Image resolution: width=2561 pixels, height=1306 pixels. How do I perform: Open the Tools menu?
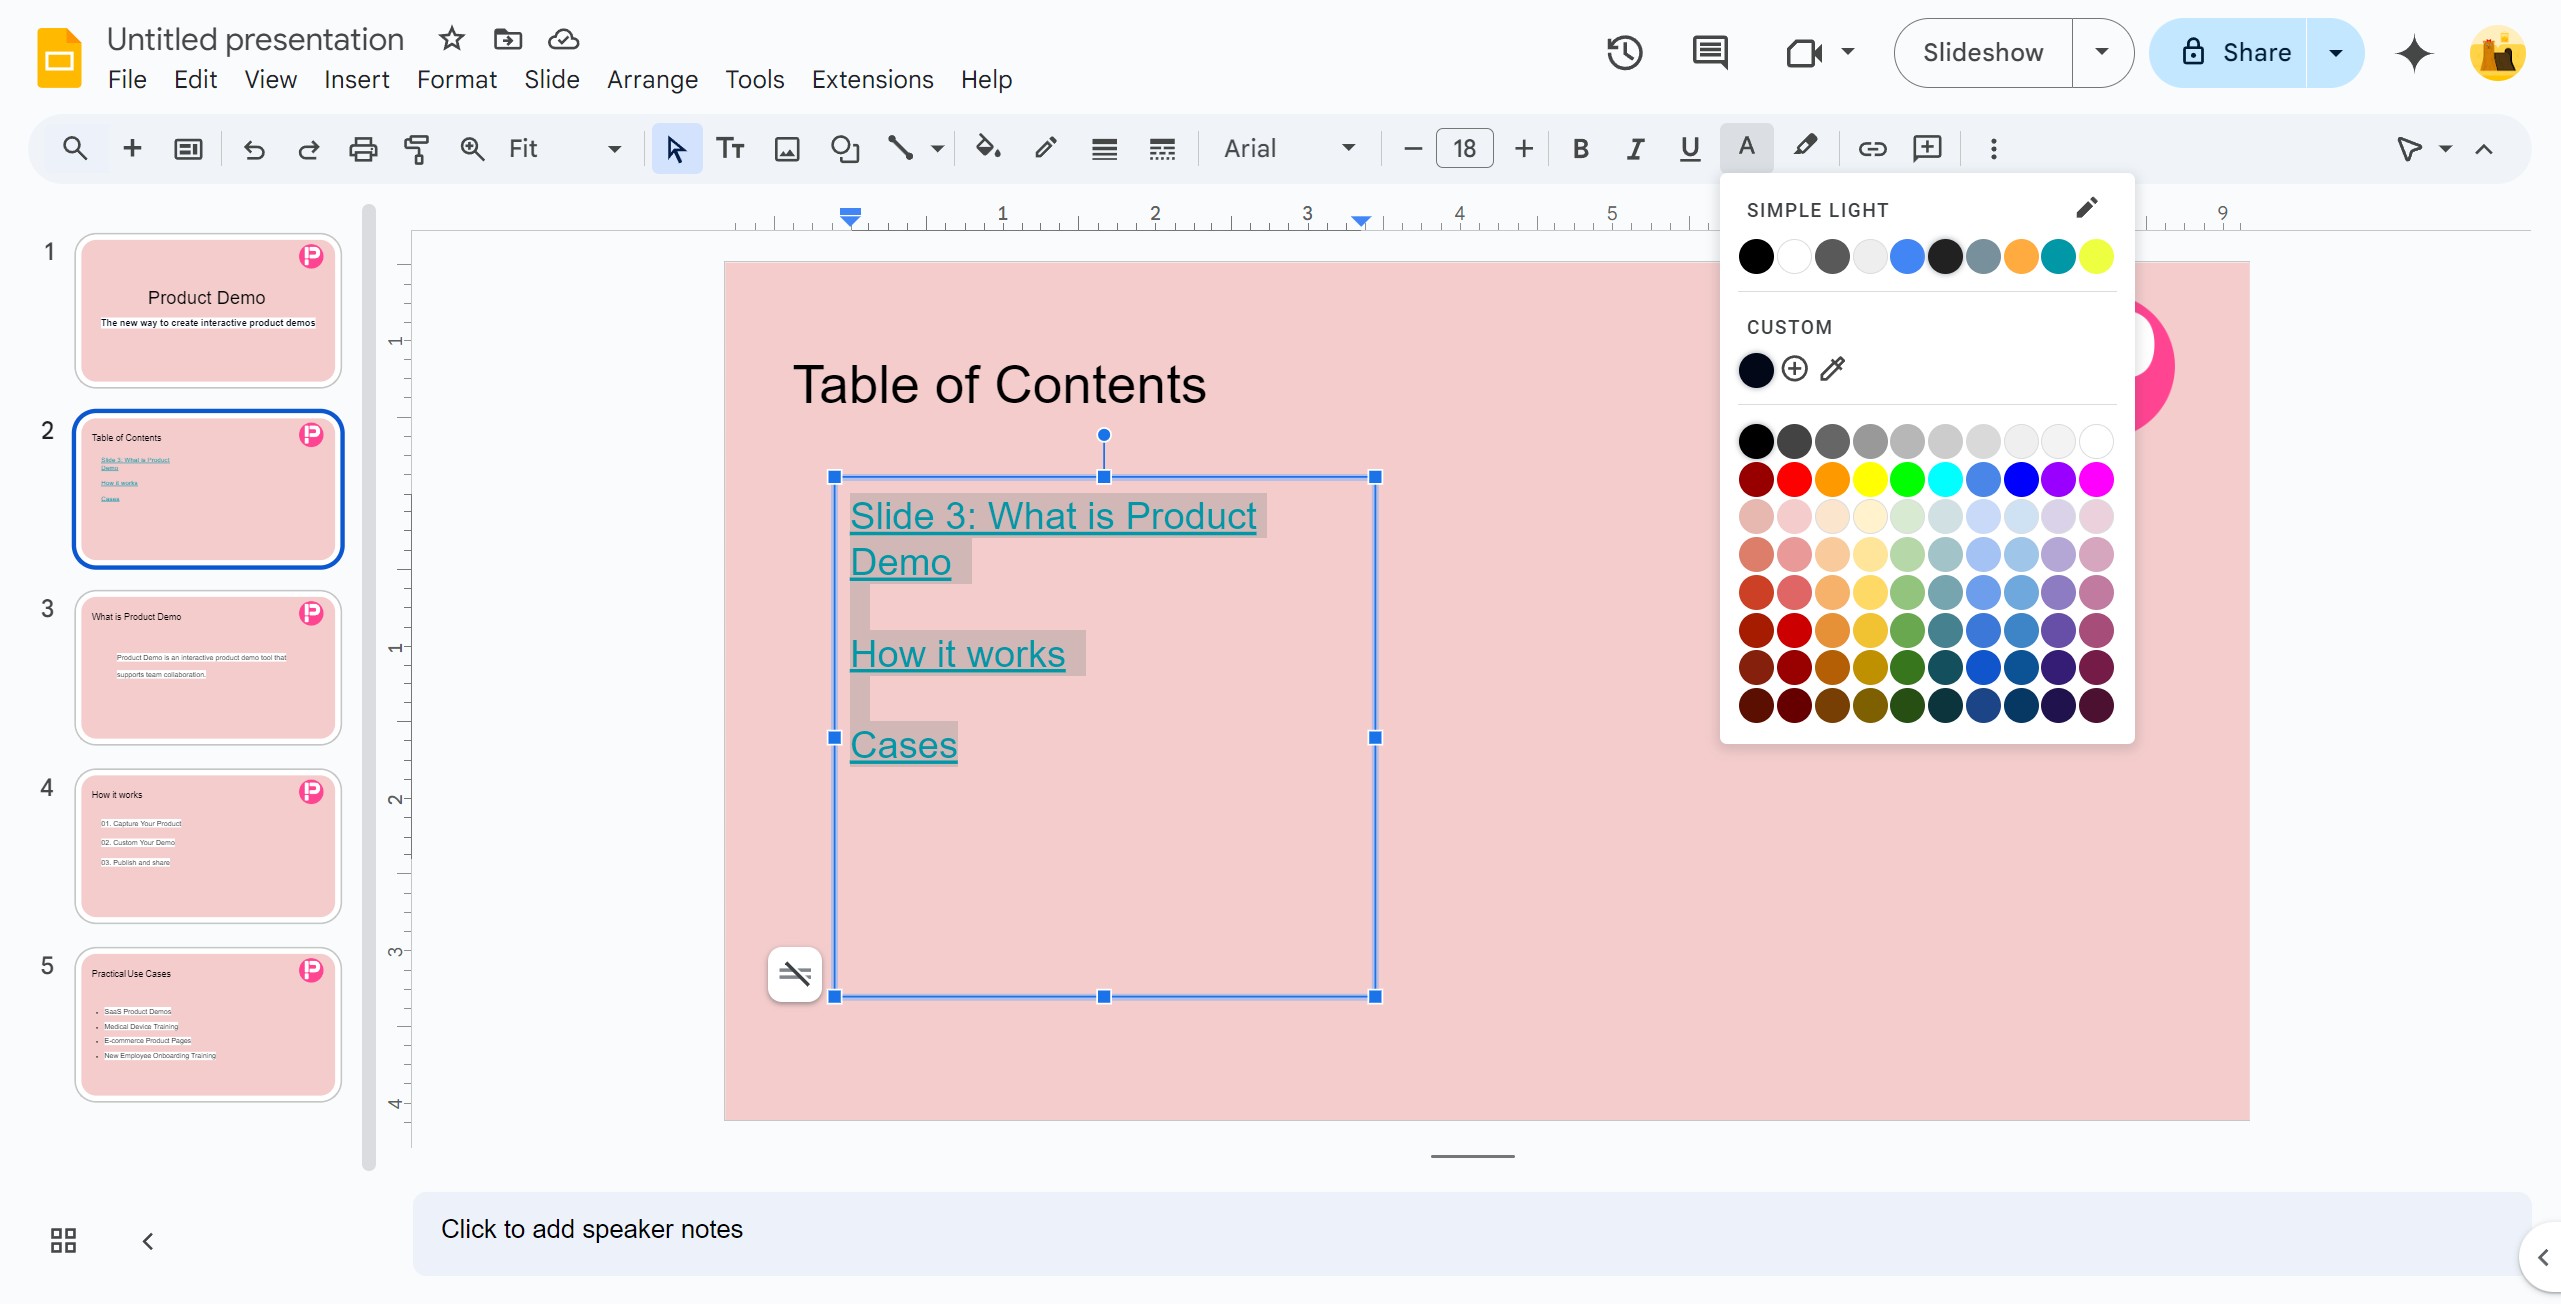click(755, 79)
